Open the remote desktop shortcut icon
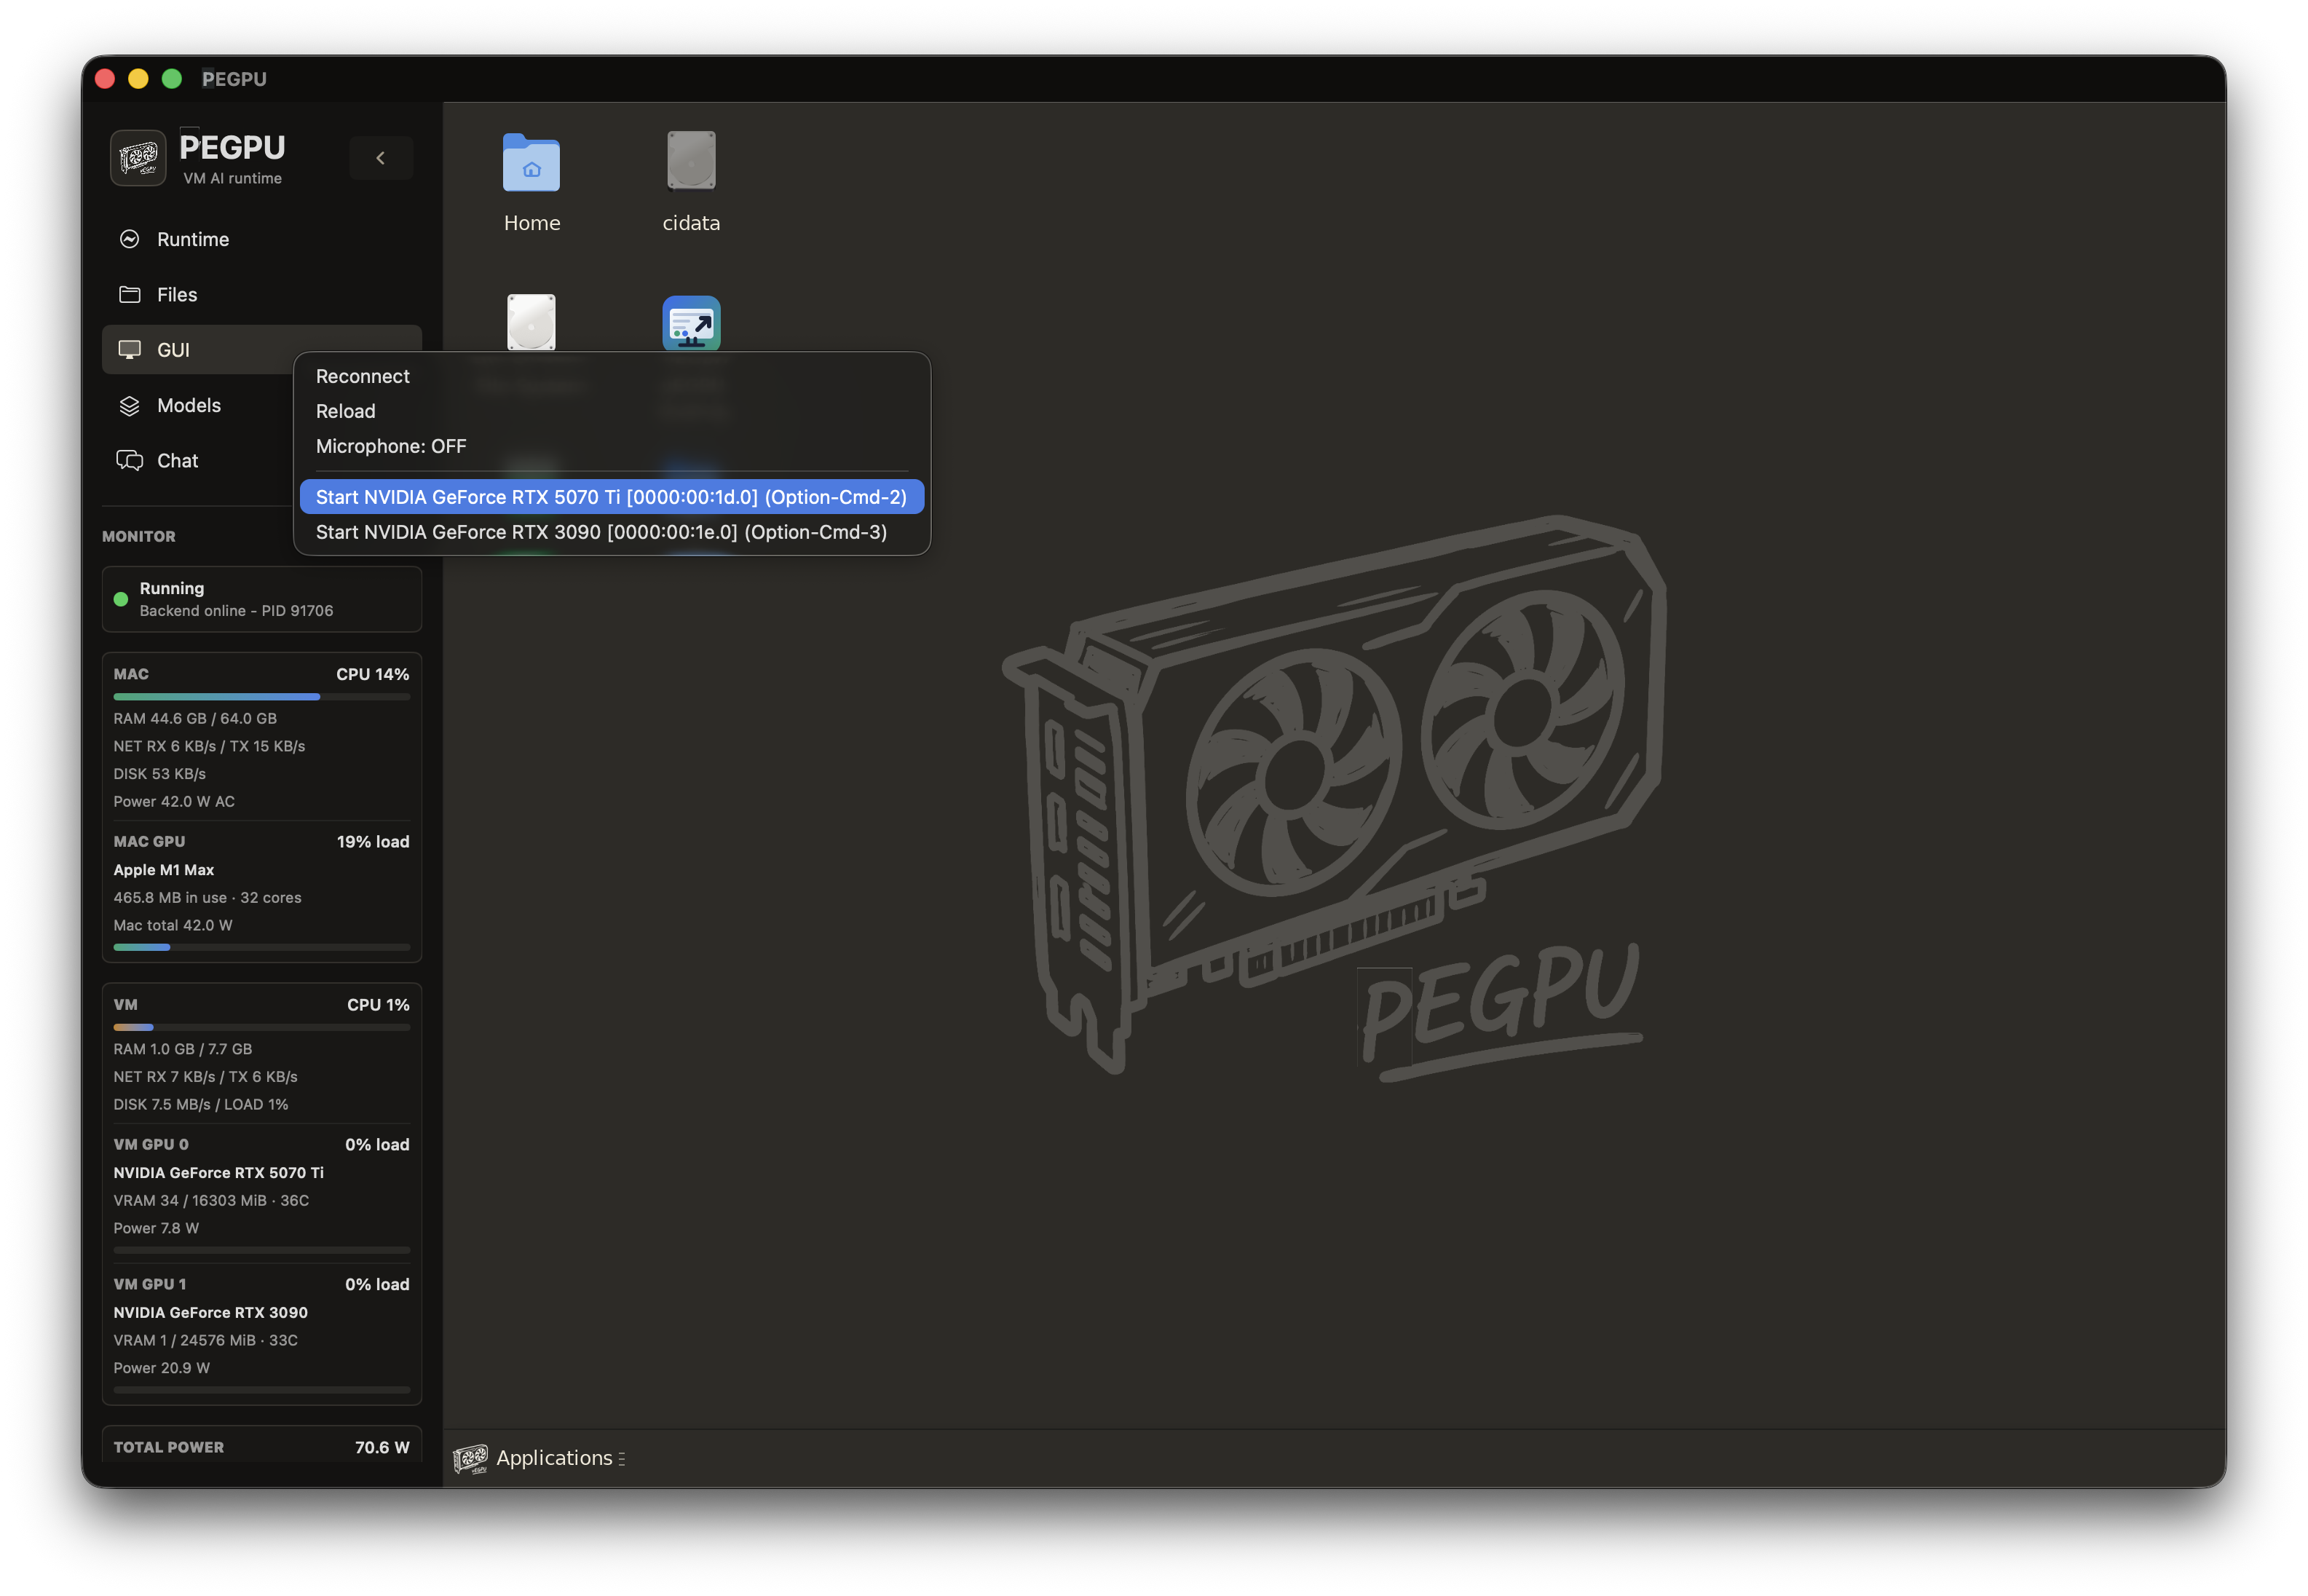2308x1596 pixels. click(691, 323)
